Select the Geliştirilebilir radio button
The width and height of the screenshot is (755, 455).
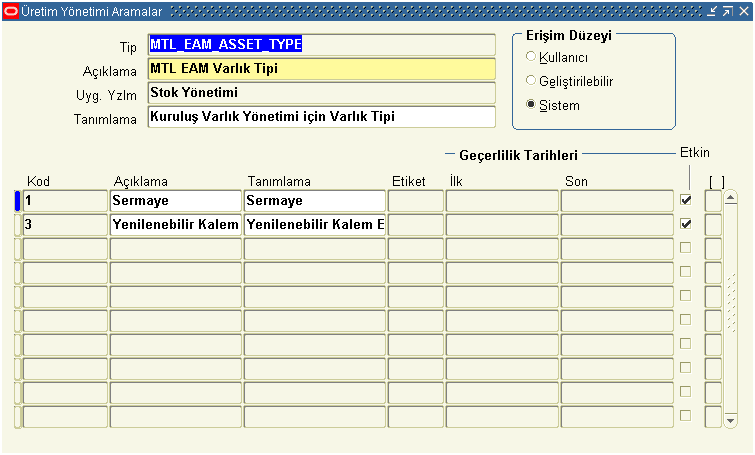point(531,81)
